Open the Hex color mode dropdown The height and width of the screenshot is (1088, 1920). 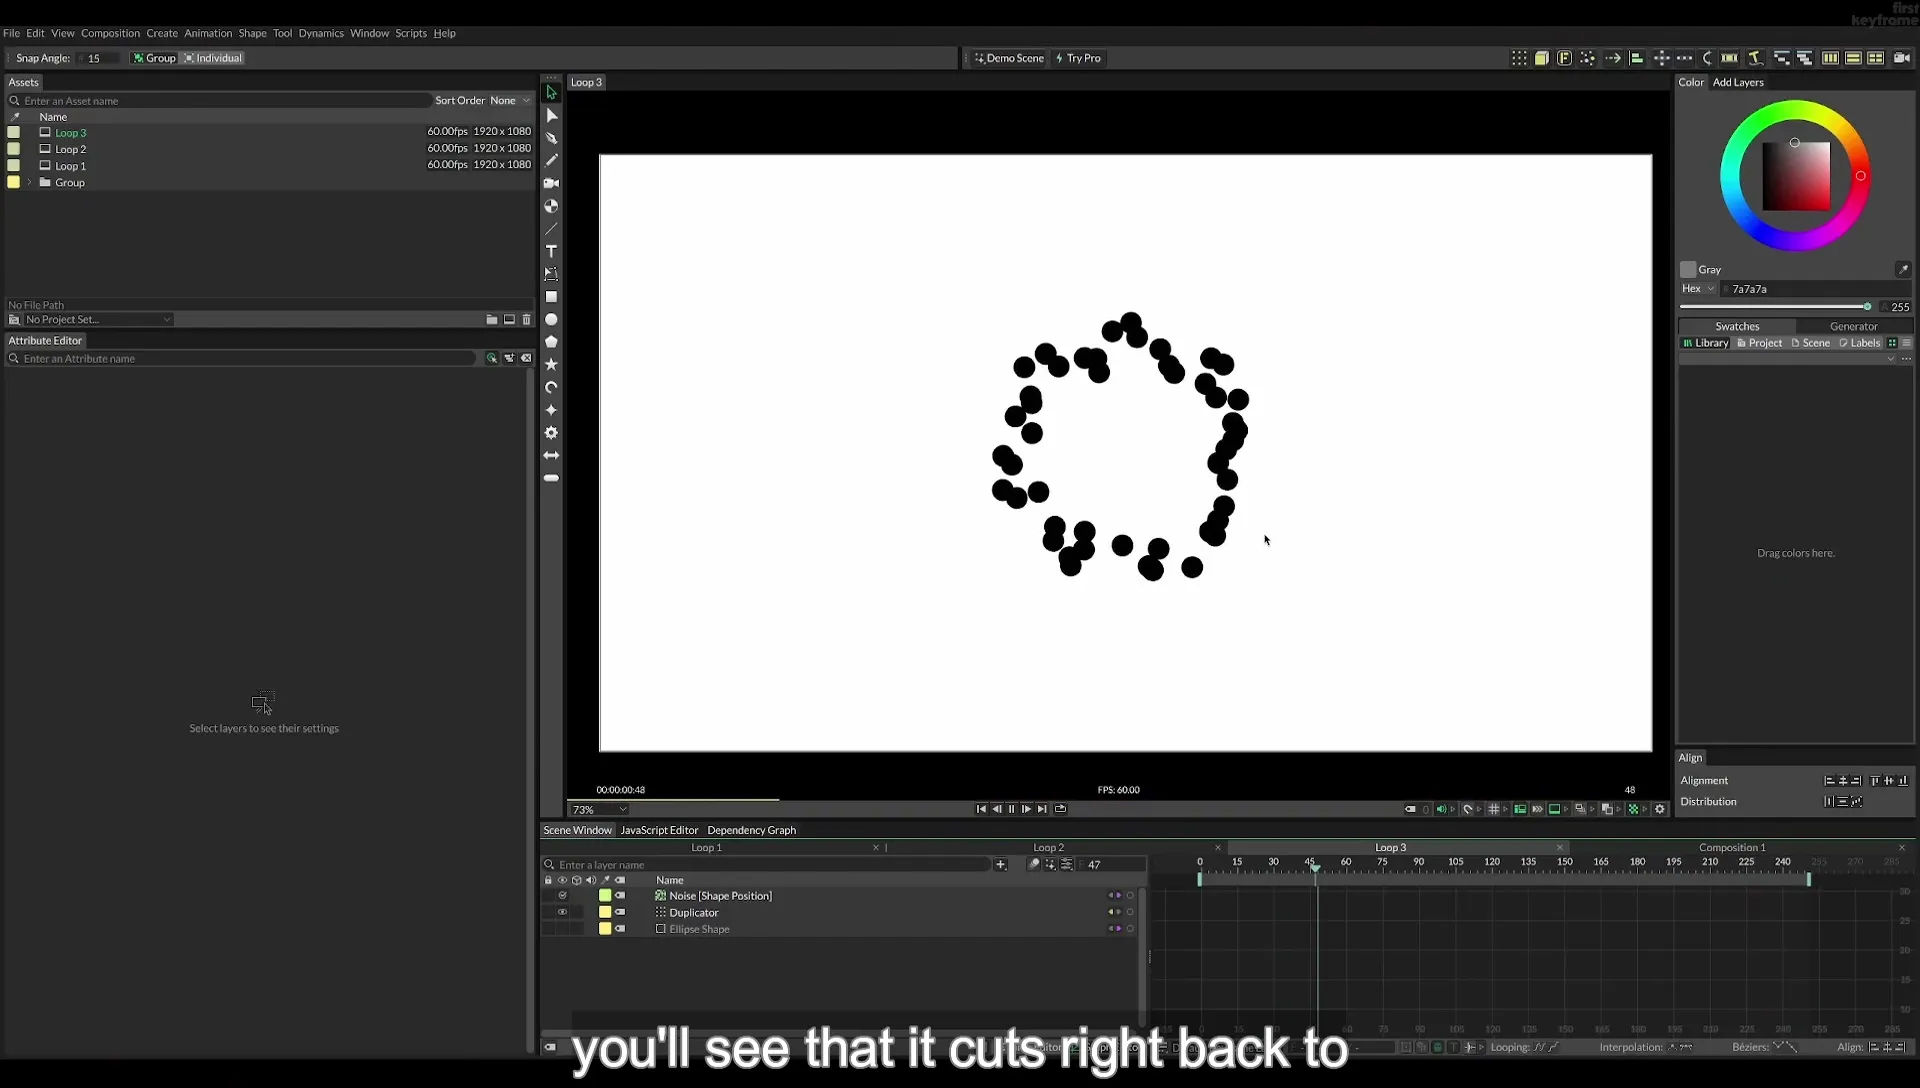point(1697,288)
